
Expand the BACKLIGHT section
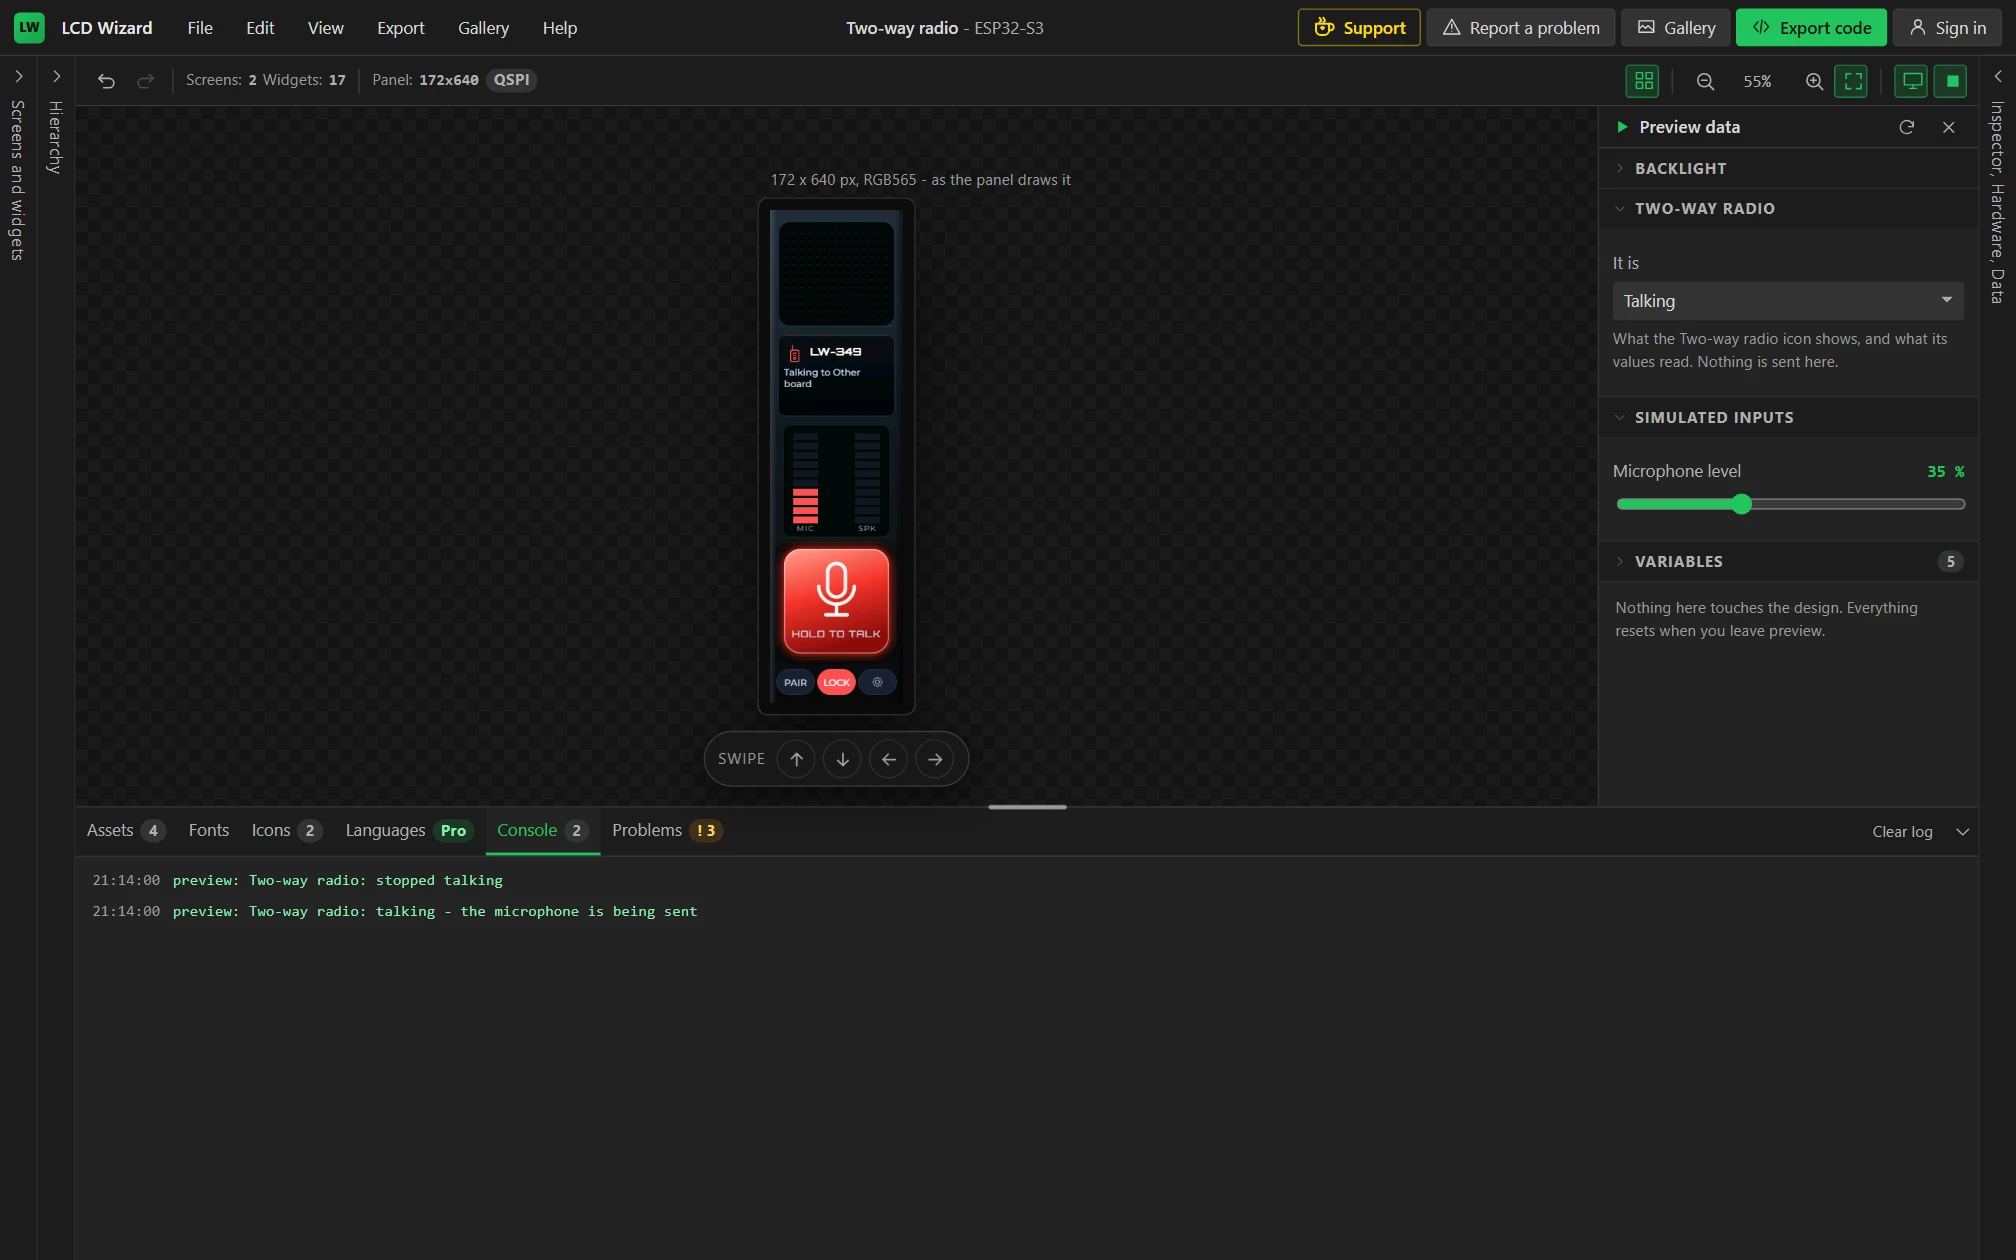tap(1788, 168)
